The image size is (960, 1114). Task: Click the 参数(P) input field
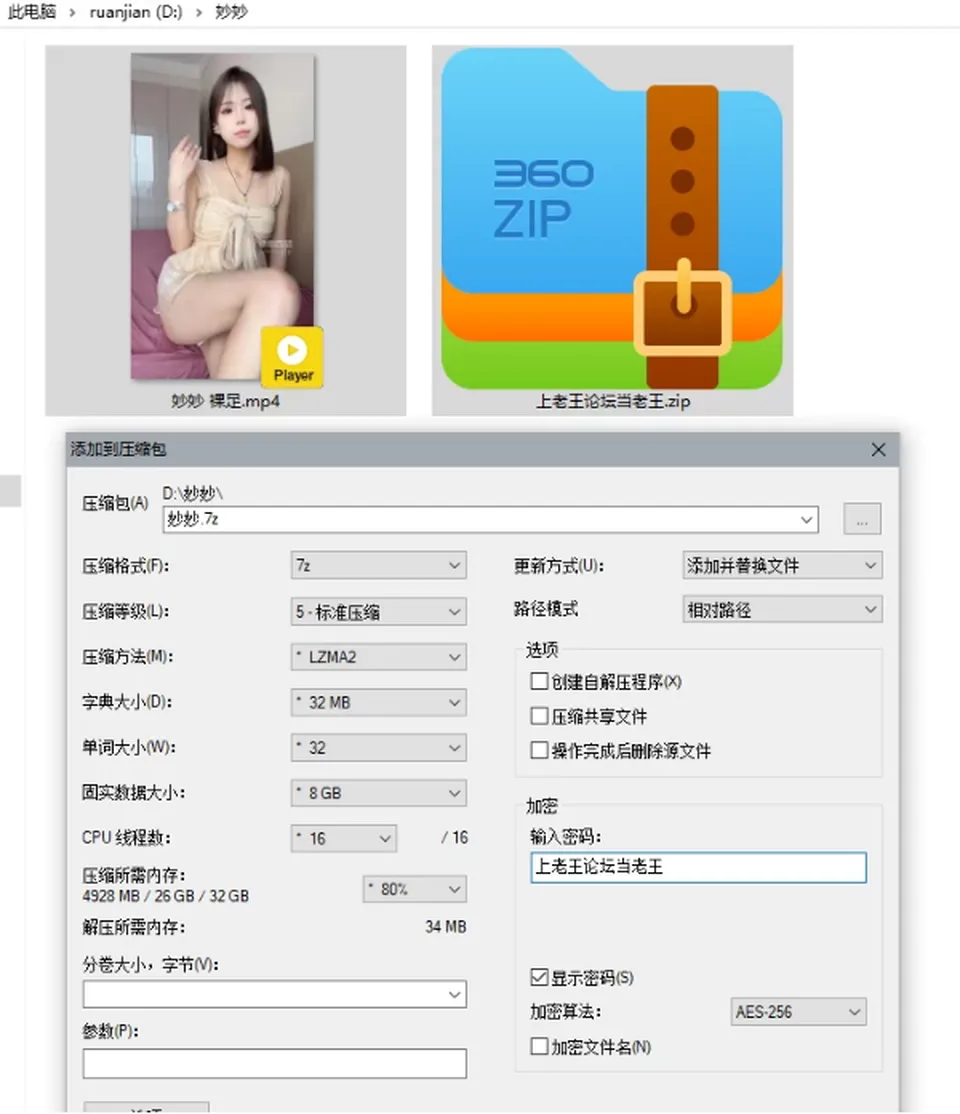click(274, 1064)
